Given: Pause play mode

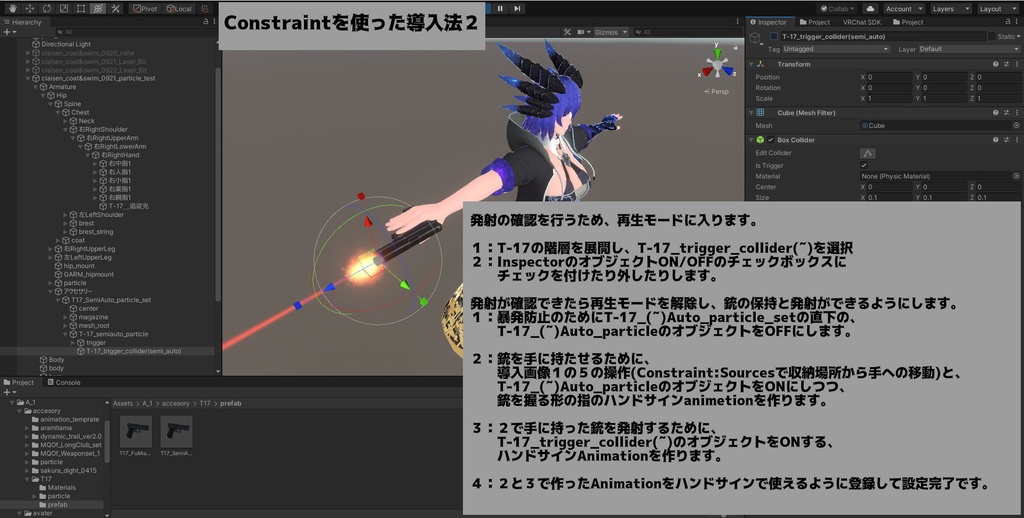Looking at the screenshot, I should click(x=500, y=8).
